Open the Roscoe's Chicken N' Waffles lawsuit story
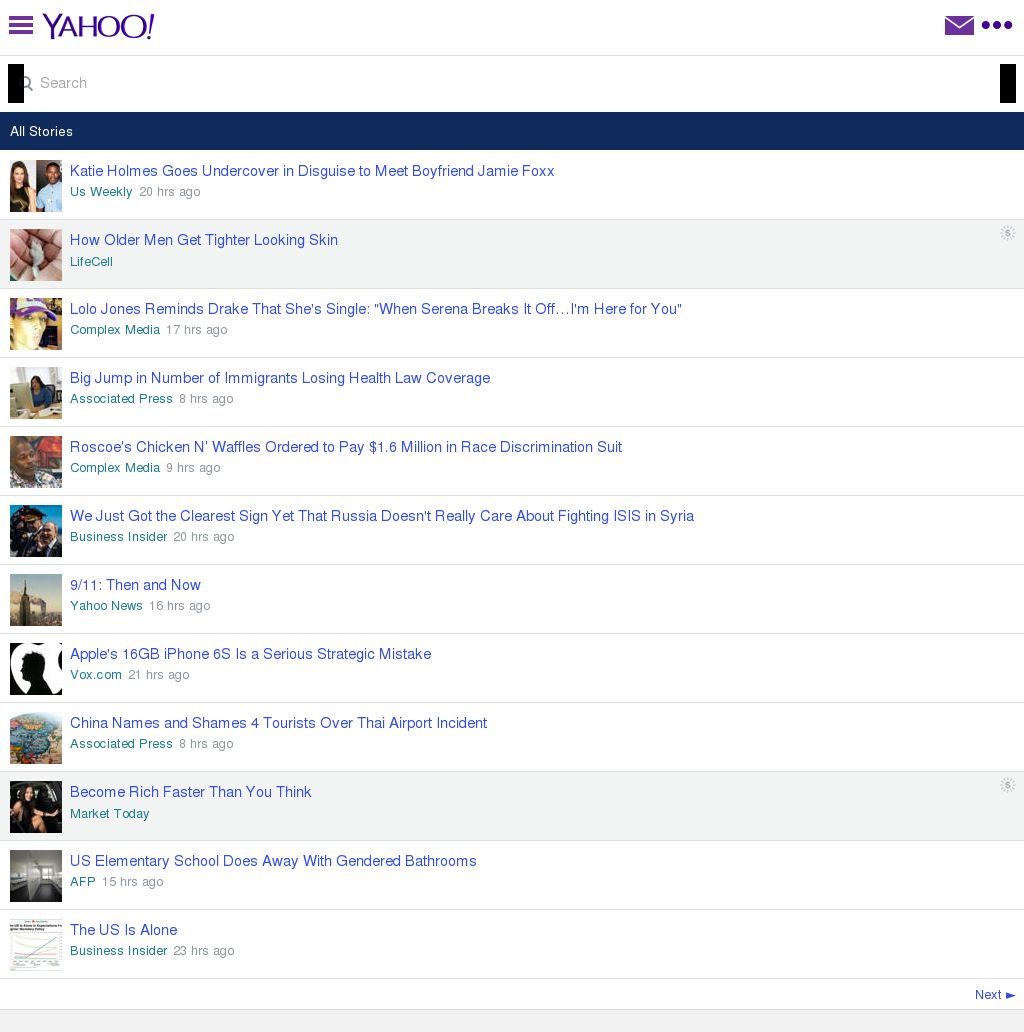 tap(345, 447)
